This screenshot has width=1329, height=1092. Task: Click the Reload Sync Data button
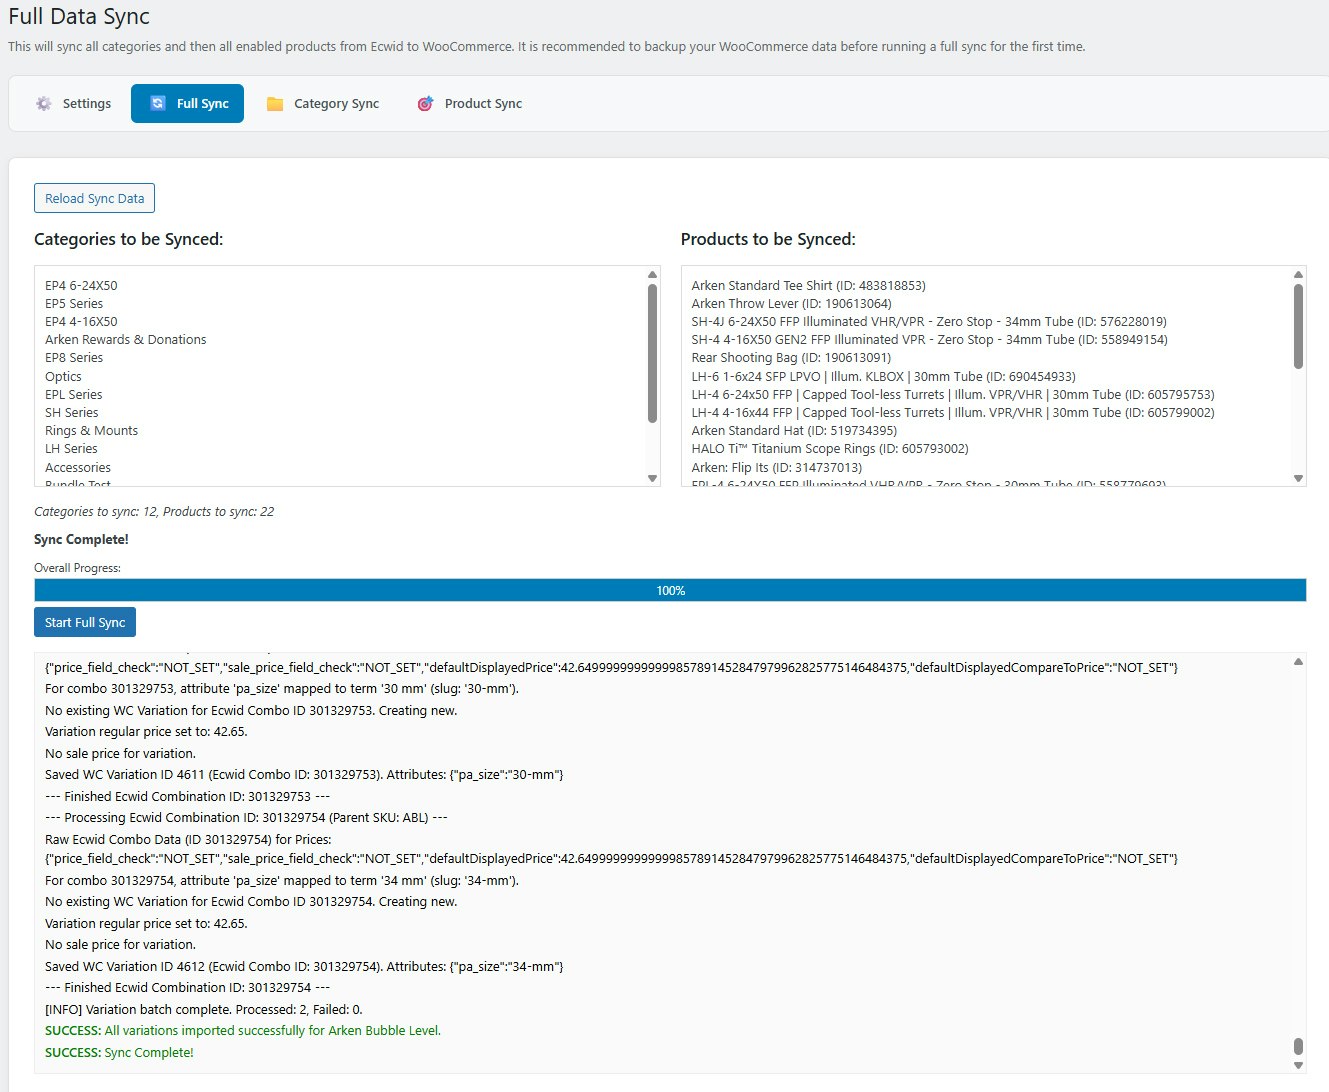94,197
